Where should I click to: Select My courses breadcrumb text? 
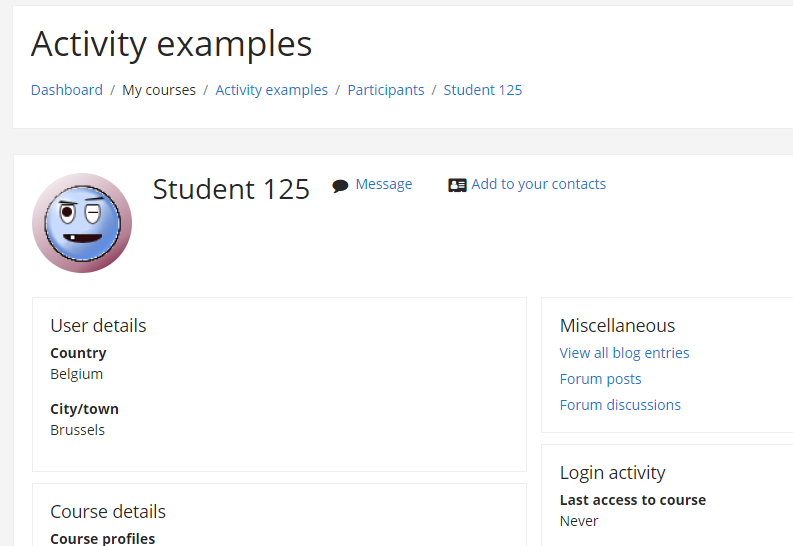click(159, 90)
